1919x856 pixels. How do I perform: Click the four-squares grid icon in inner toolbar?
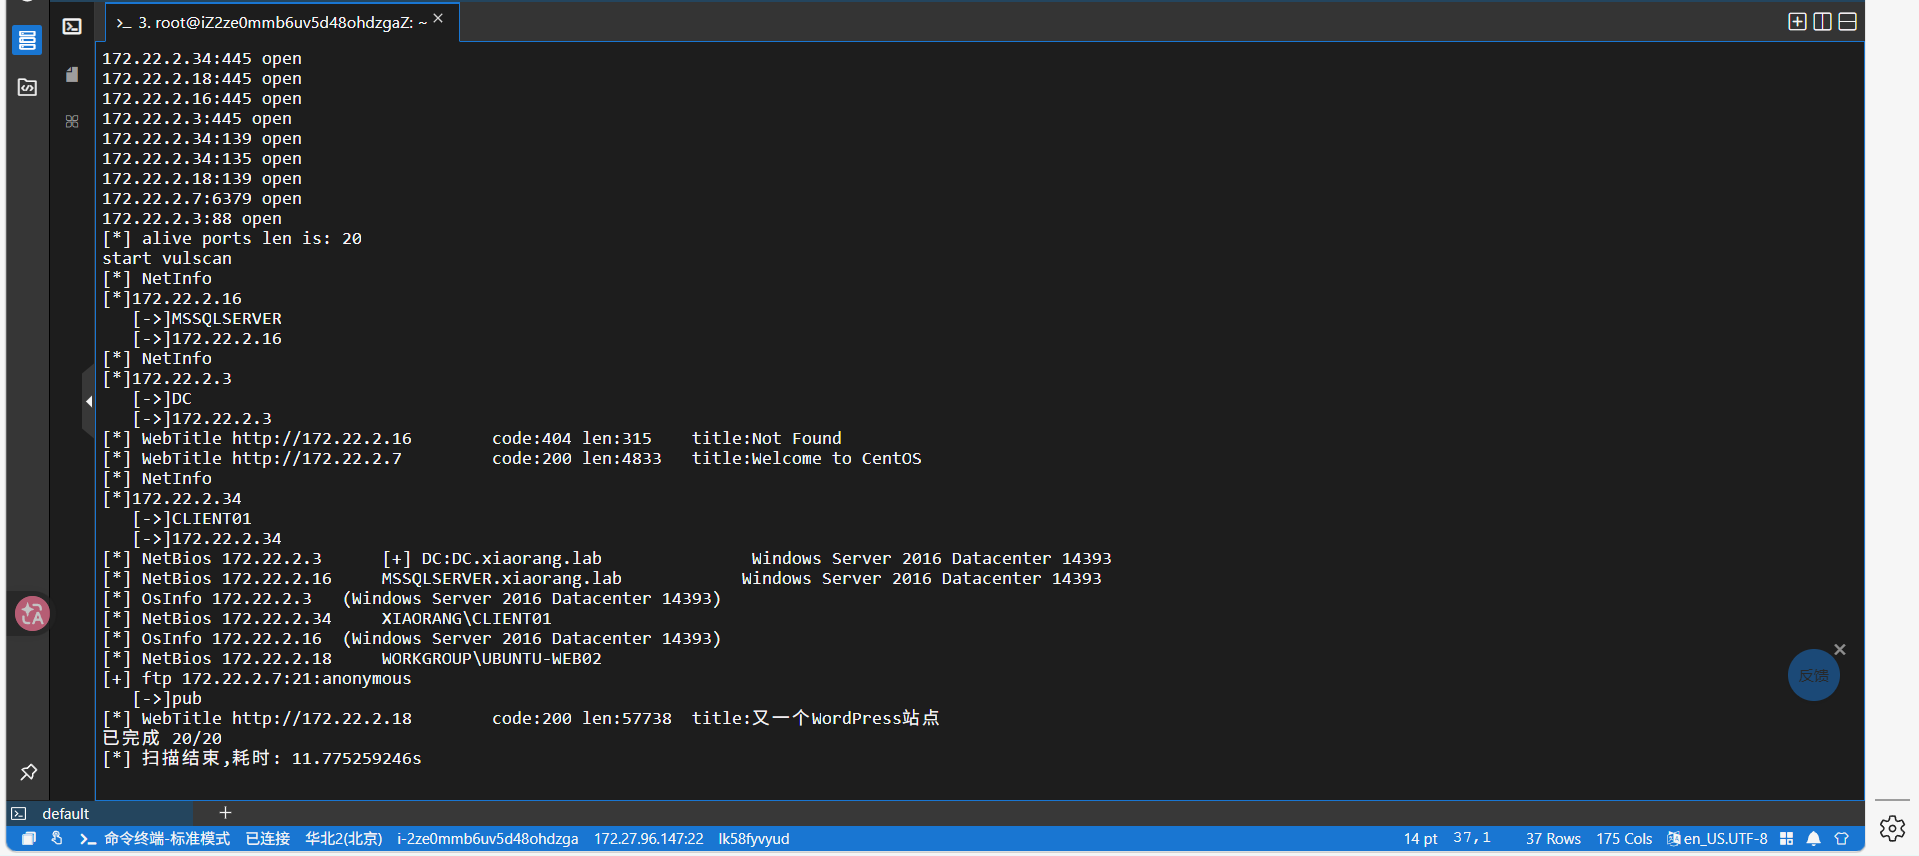tap(72, 121)
